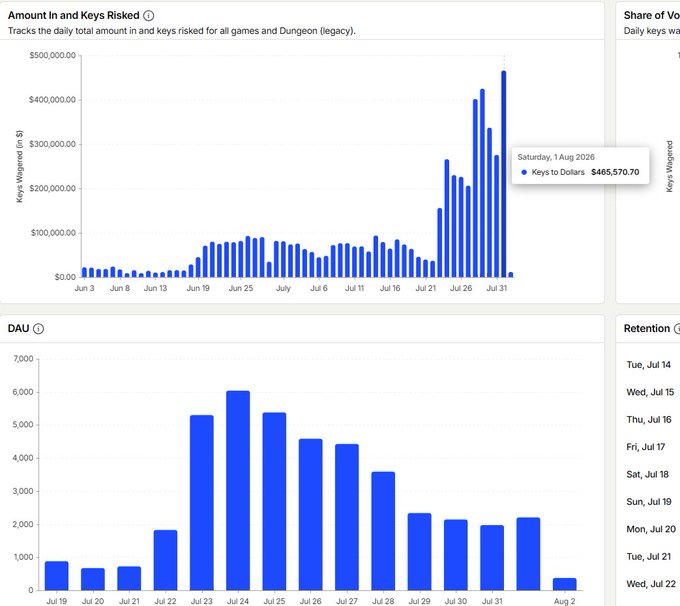Select 'Sun, Jul 19' retention row
This screenshot has width=680, height=606.
tap(649, 502)
